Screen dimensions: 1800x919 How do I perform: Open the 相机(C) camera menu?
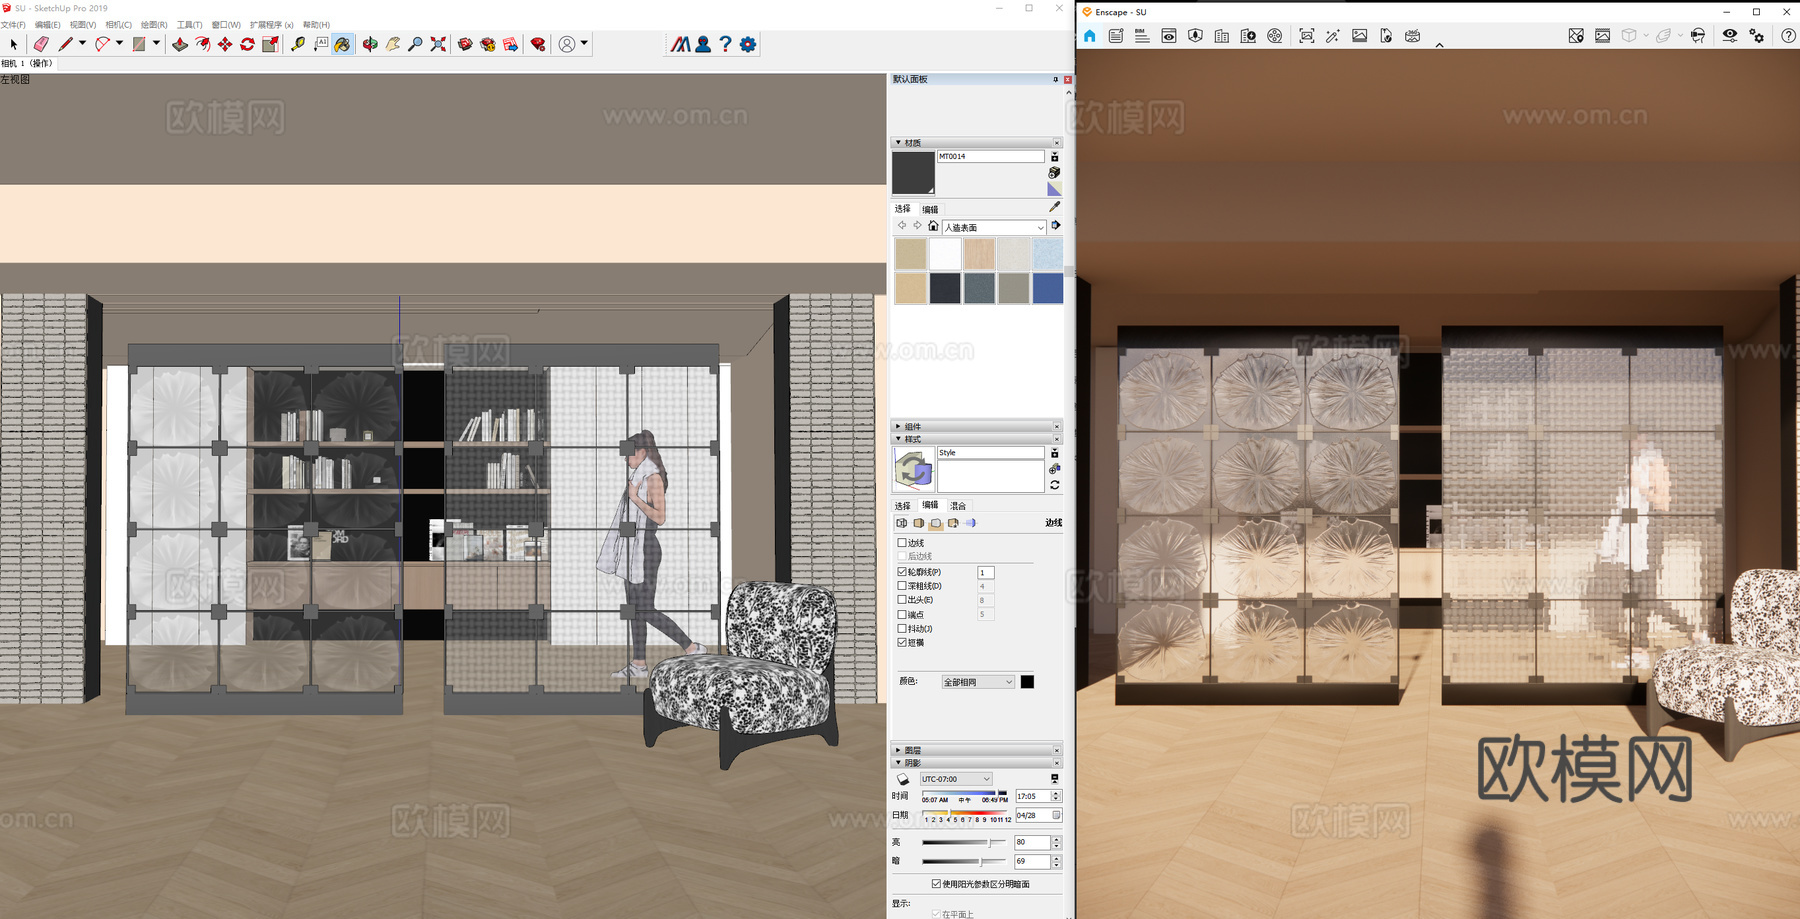point(118,25)
